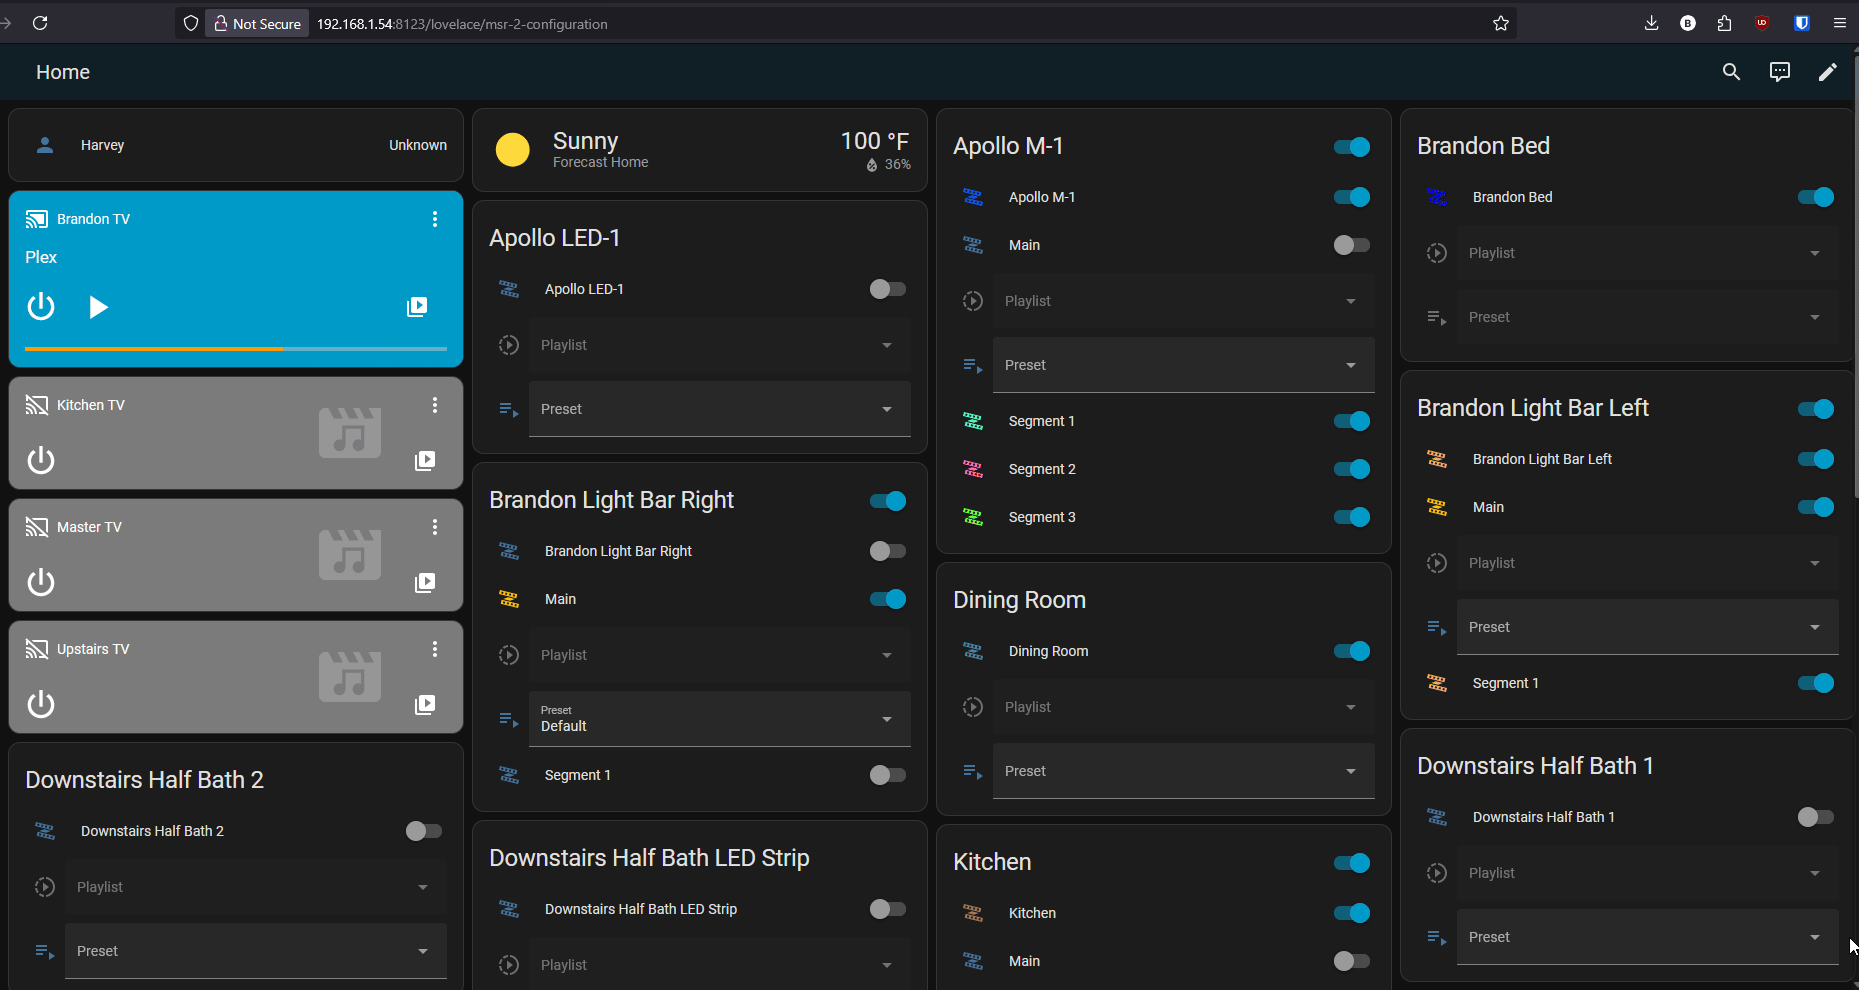Click Brandon TV power icon

pyautogui.click(x=41, y=306)
